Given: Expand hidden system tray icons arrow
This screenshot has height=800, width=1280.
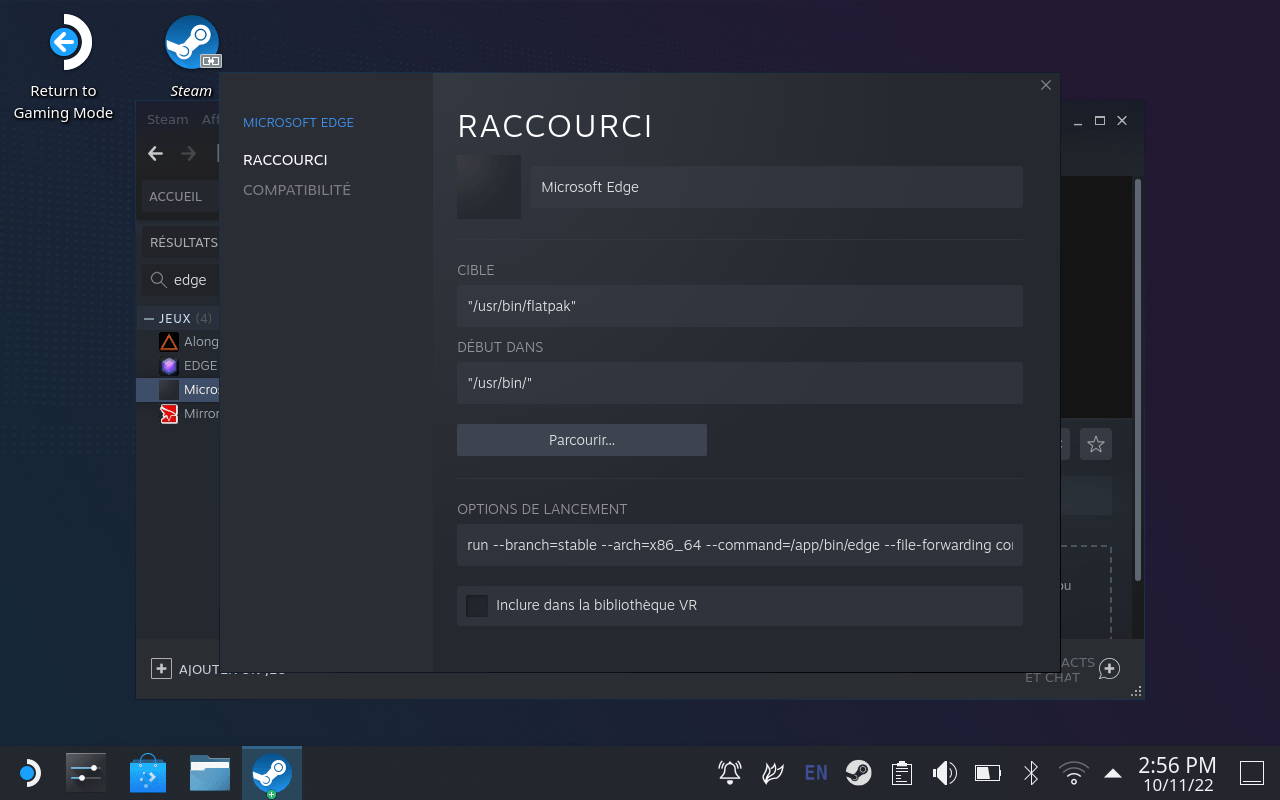Looking at the screenshot, I should coord(1113,773).
